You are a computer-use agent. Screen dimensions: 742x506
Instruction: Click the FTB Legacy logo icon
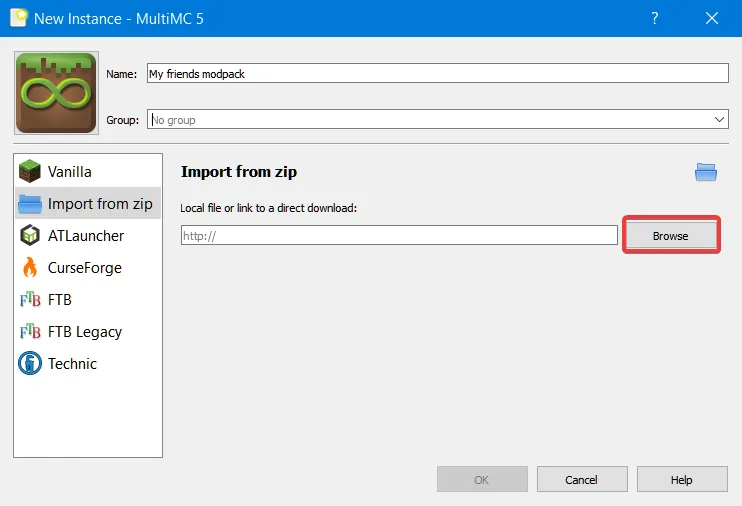pos(30,331)
